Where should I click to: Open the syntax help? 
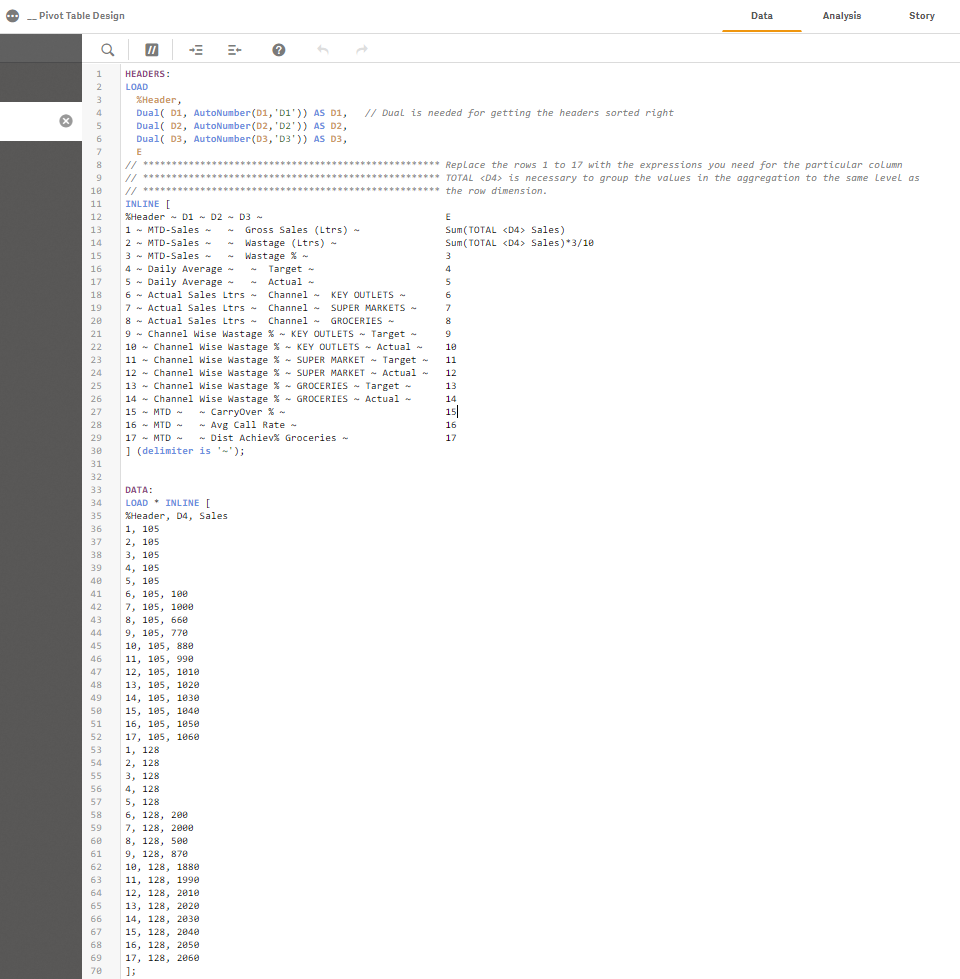278,49
